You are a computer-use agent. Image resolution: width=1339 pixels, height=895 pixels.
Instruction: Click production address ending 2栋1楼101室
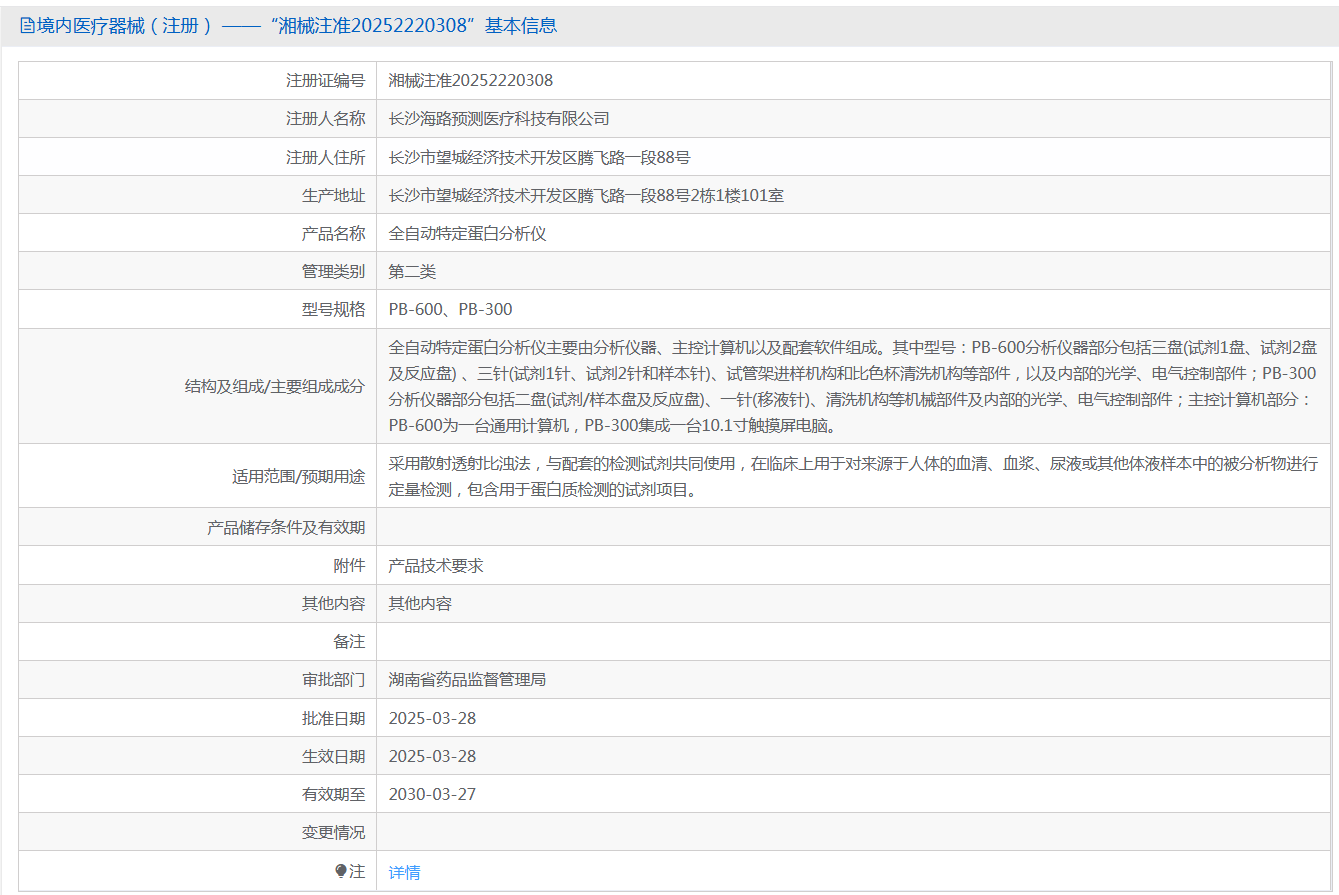point(586,195)
